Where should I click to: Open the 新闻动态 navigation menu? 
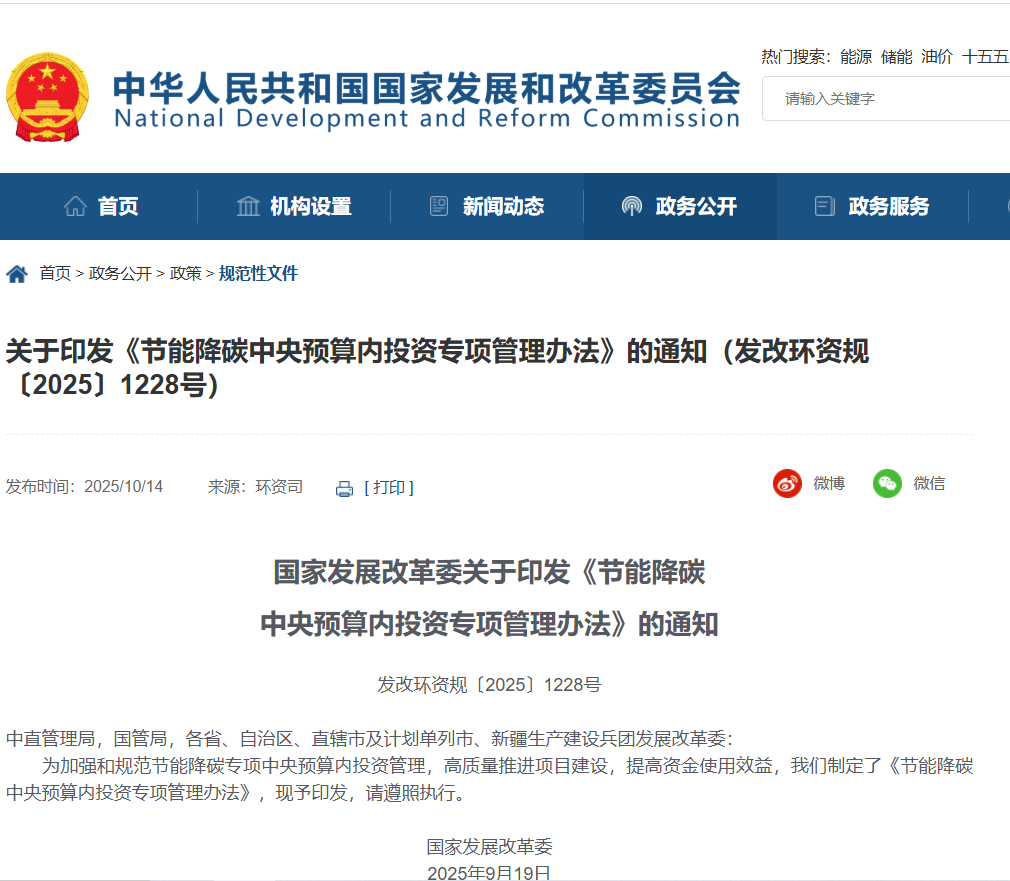pyautogui.click(x=503, y=207)
